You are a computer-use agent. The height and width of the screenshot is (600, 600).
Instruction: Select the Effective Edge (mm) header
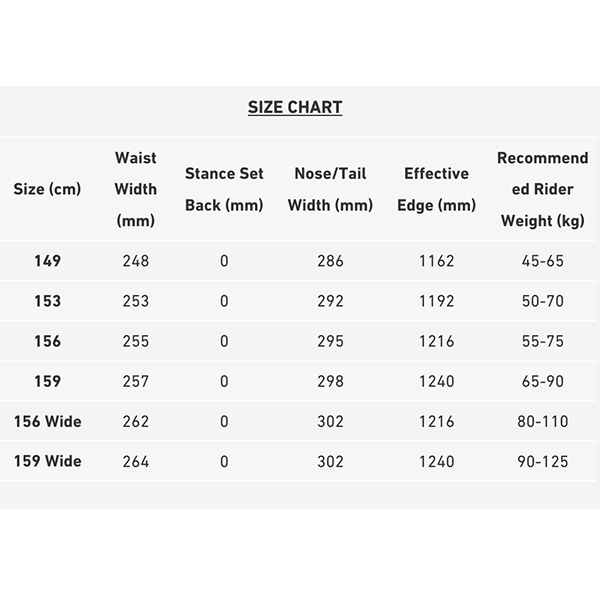tap(436, 189)
